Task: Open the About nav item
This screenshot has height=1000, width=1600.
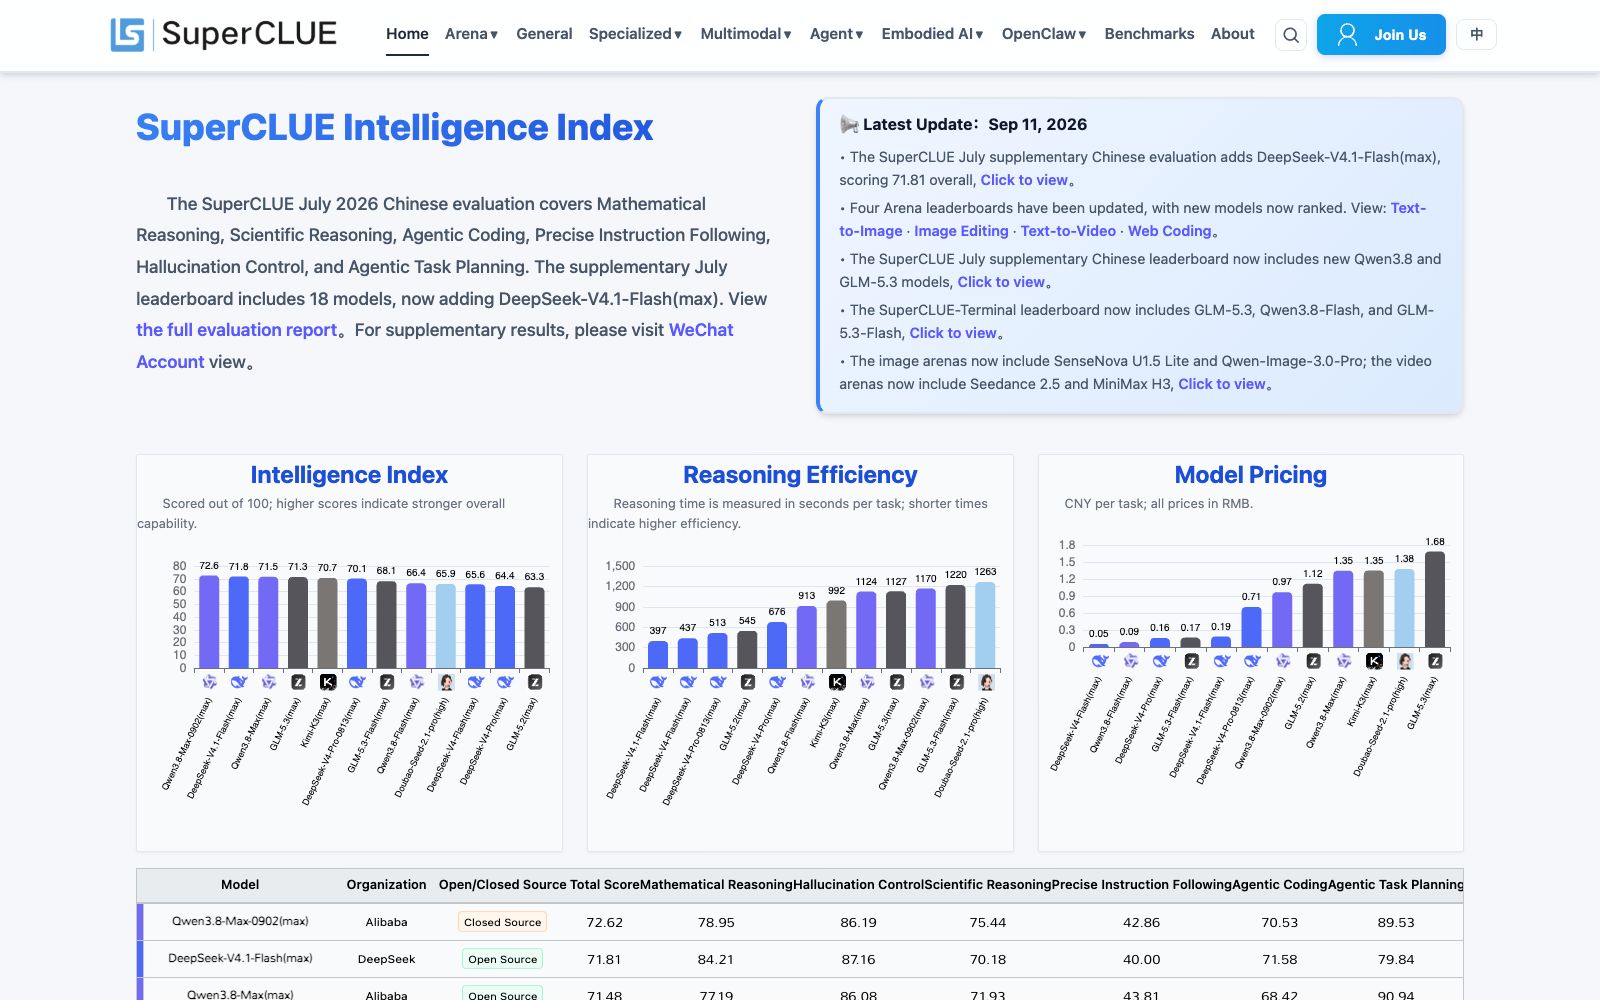Action: click(1232, 34)
